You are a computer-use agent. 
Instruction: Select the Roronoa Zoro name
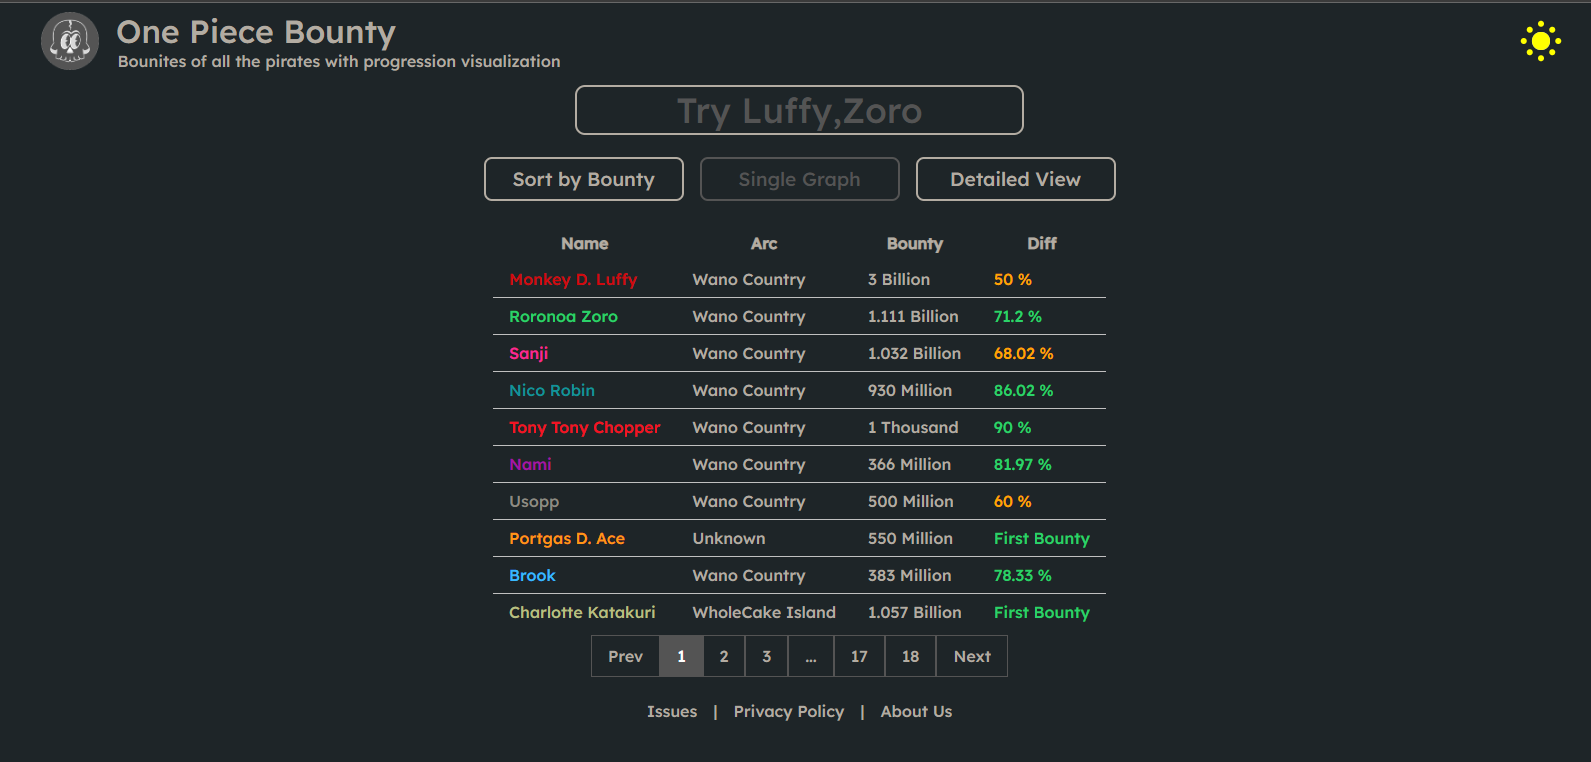(x=563, y=317)
